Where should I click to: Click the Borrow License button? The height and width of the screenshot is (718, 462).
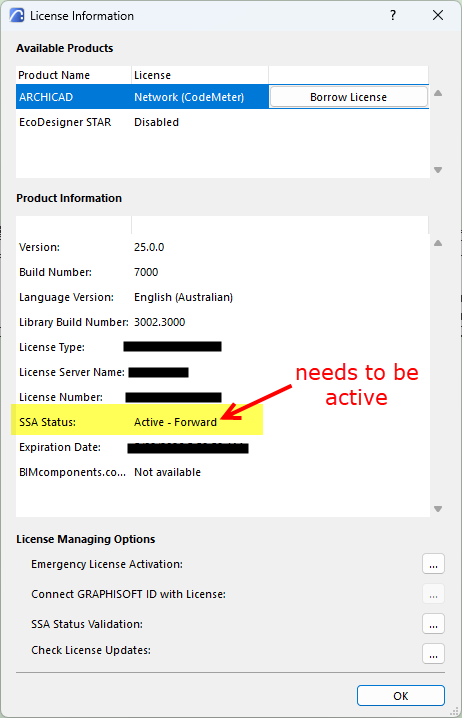348,97
